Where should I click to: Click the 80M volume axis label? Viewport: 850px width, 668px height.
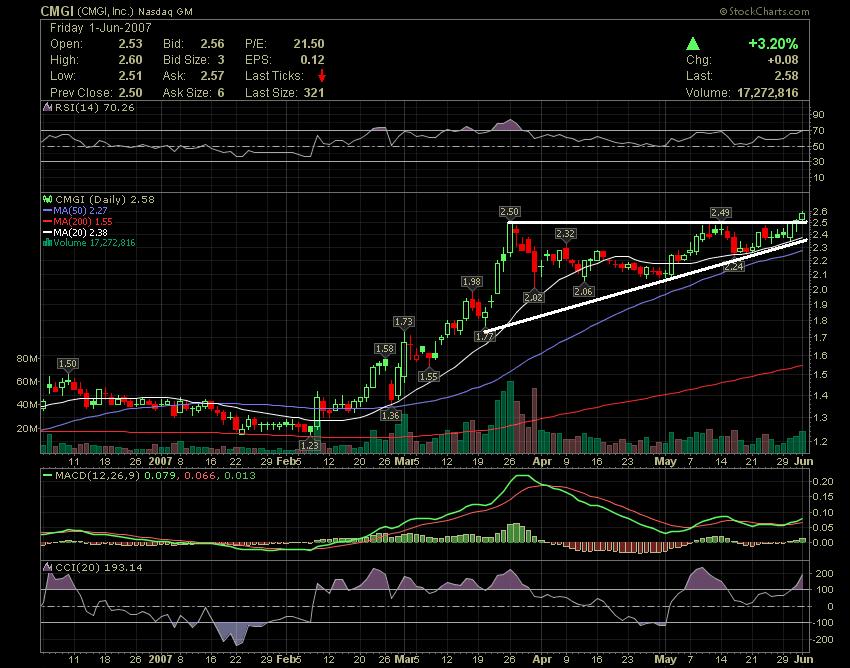click(x=27, y=358)
